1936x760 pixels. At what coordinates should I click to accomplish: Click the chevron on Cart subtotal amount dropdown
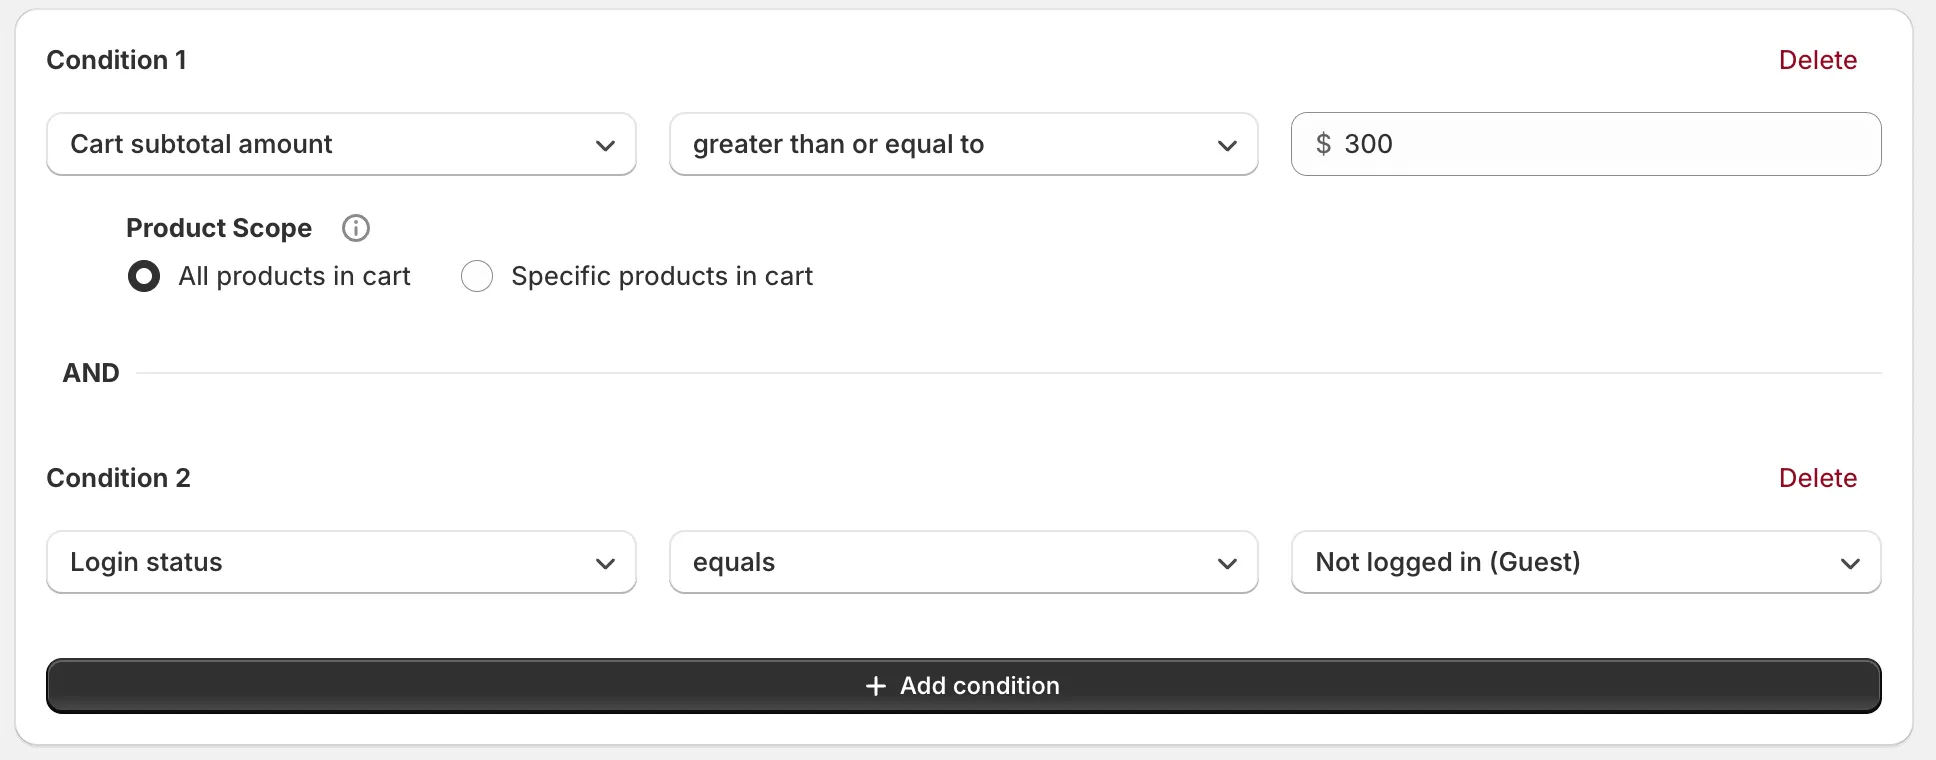pos(605,145)
